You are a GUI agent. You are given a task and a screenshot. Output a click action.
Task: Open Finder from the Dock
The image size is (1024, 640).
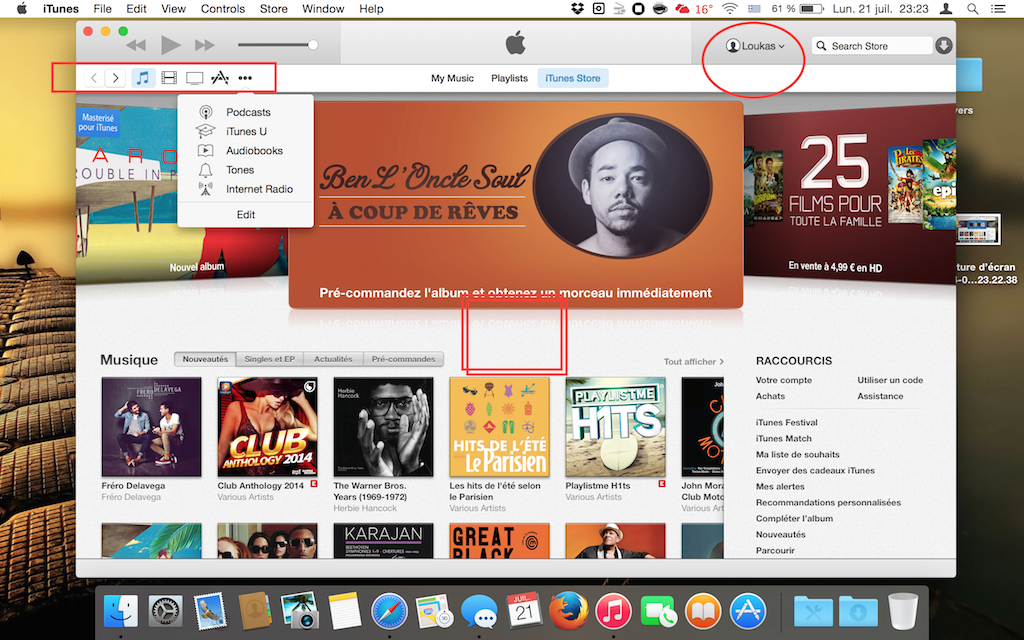click(121, 612)
